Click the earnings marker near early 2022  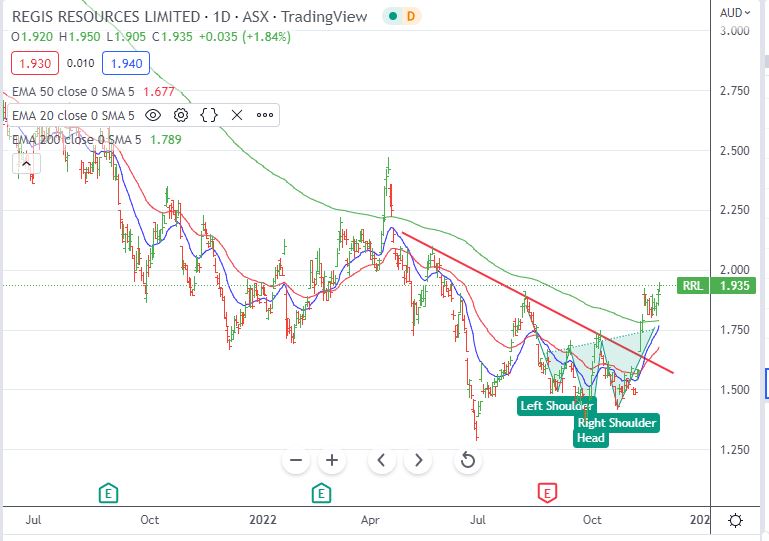click(321, 492)
